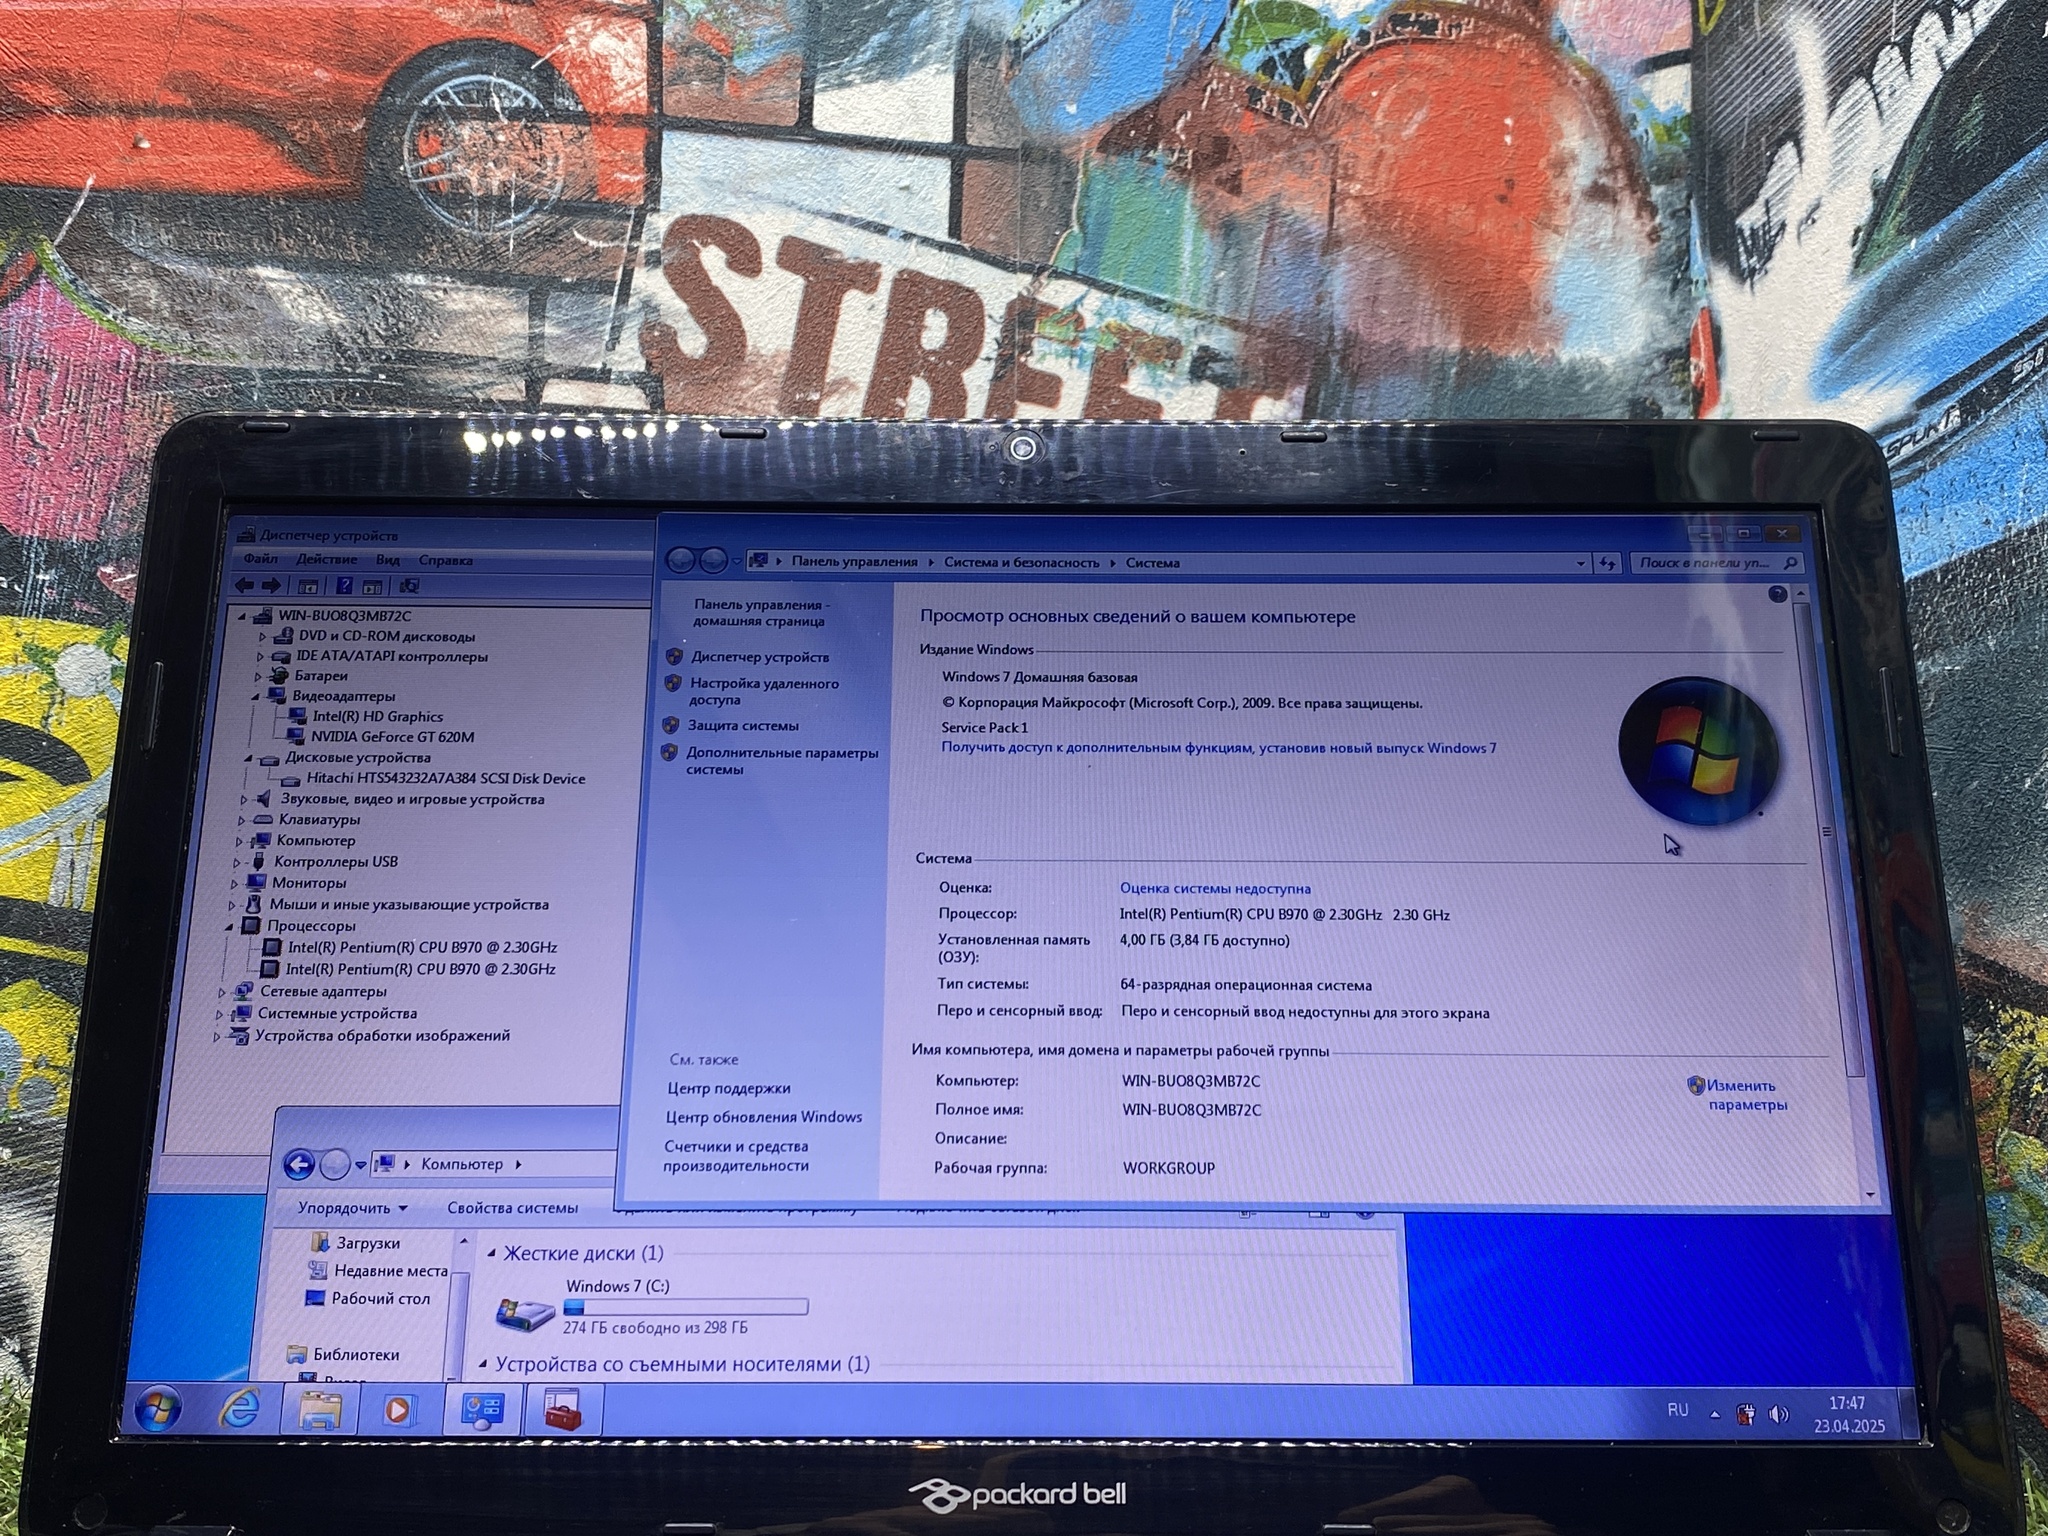The height and width of the screenshot is (1536, 2048).
Task: Open the Действие menu in Device Manager
Action: click(x=326, y=559)
